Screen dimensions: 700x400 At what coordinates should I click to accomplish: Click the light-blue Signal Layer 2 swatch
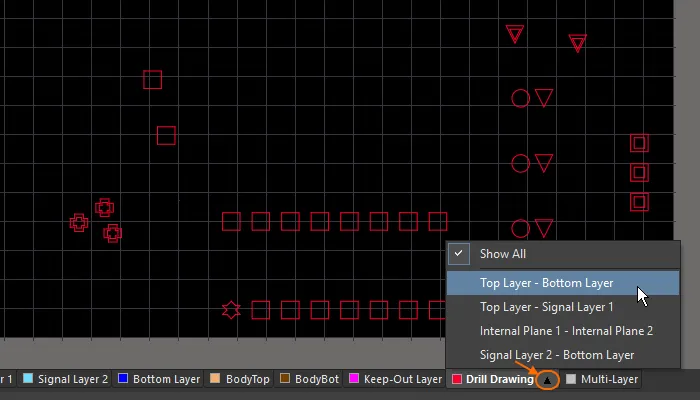click(x=28, y=379)
